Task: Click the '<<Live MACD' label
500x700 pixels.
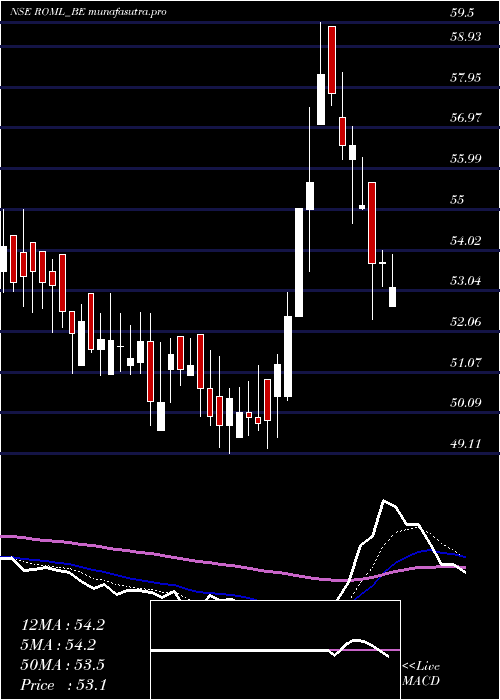Action: click(x=421, y=674)
